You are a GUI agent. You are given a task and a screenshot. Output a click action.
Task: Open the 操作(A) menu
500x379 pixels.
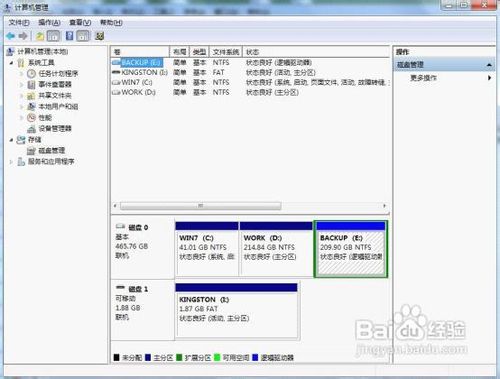click(49, 23)
